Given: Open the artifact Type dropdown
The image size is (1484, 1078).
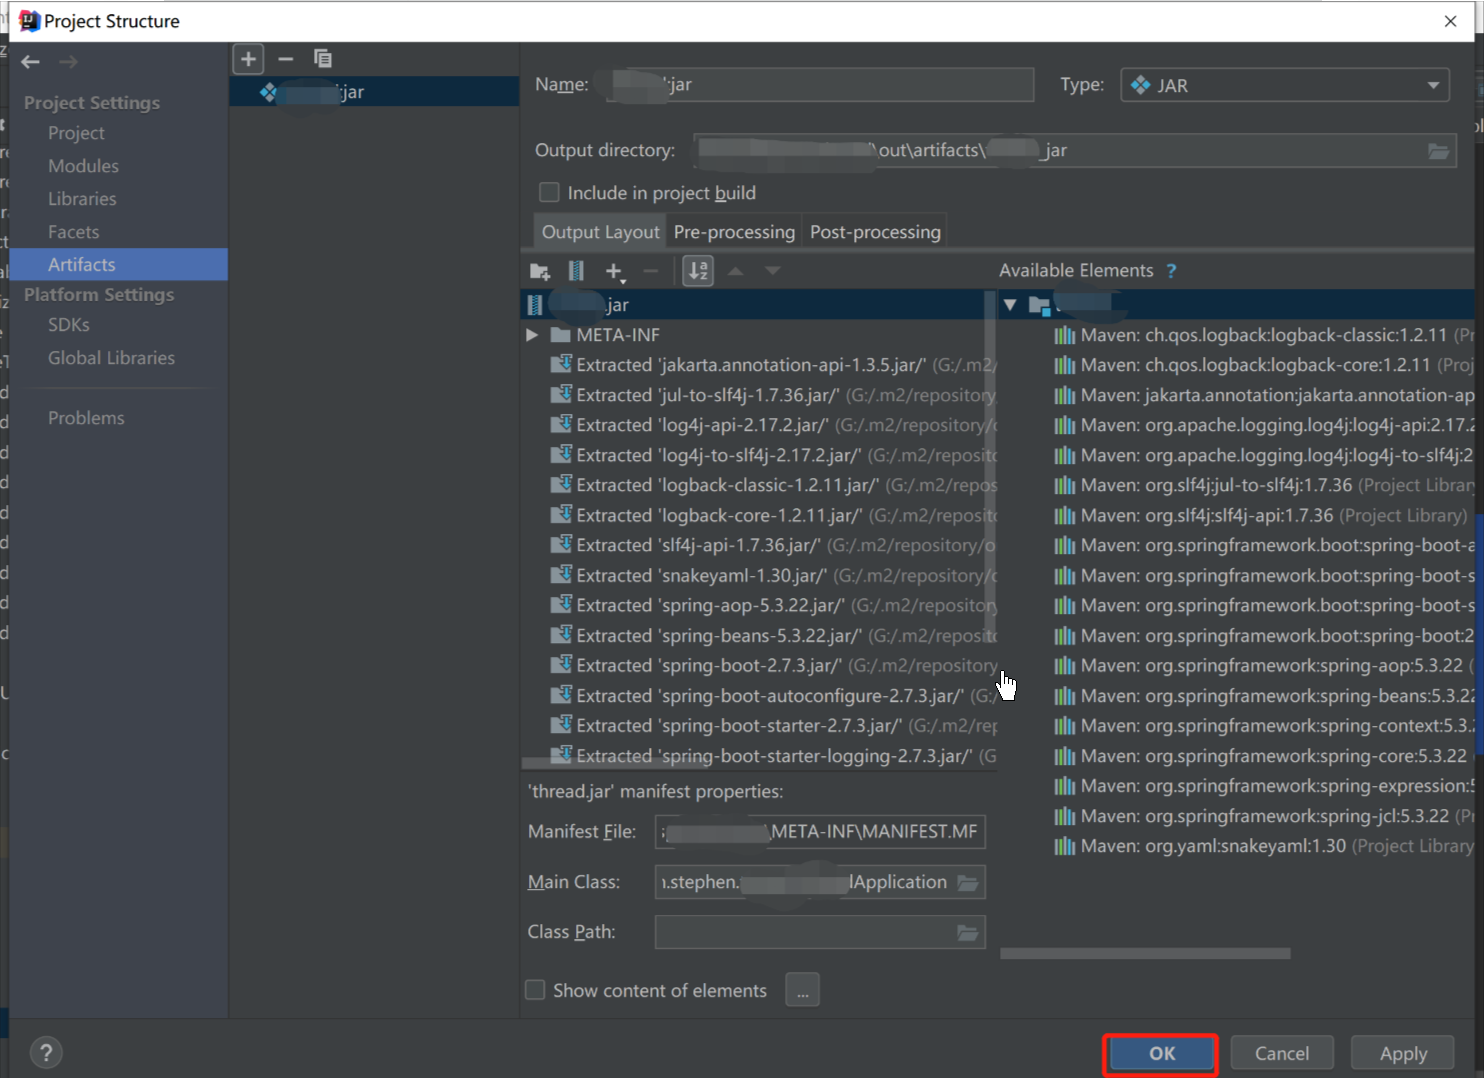Looking at the screenshot, I should 1285,85.
